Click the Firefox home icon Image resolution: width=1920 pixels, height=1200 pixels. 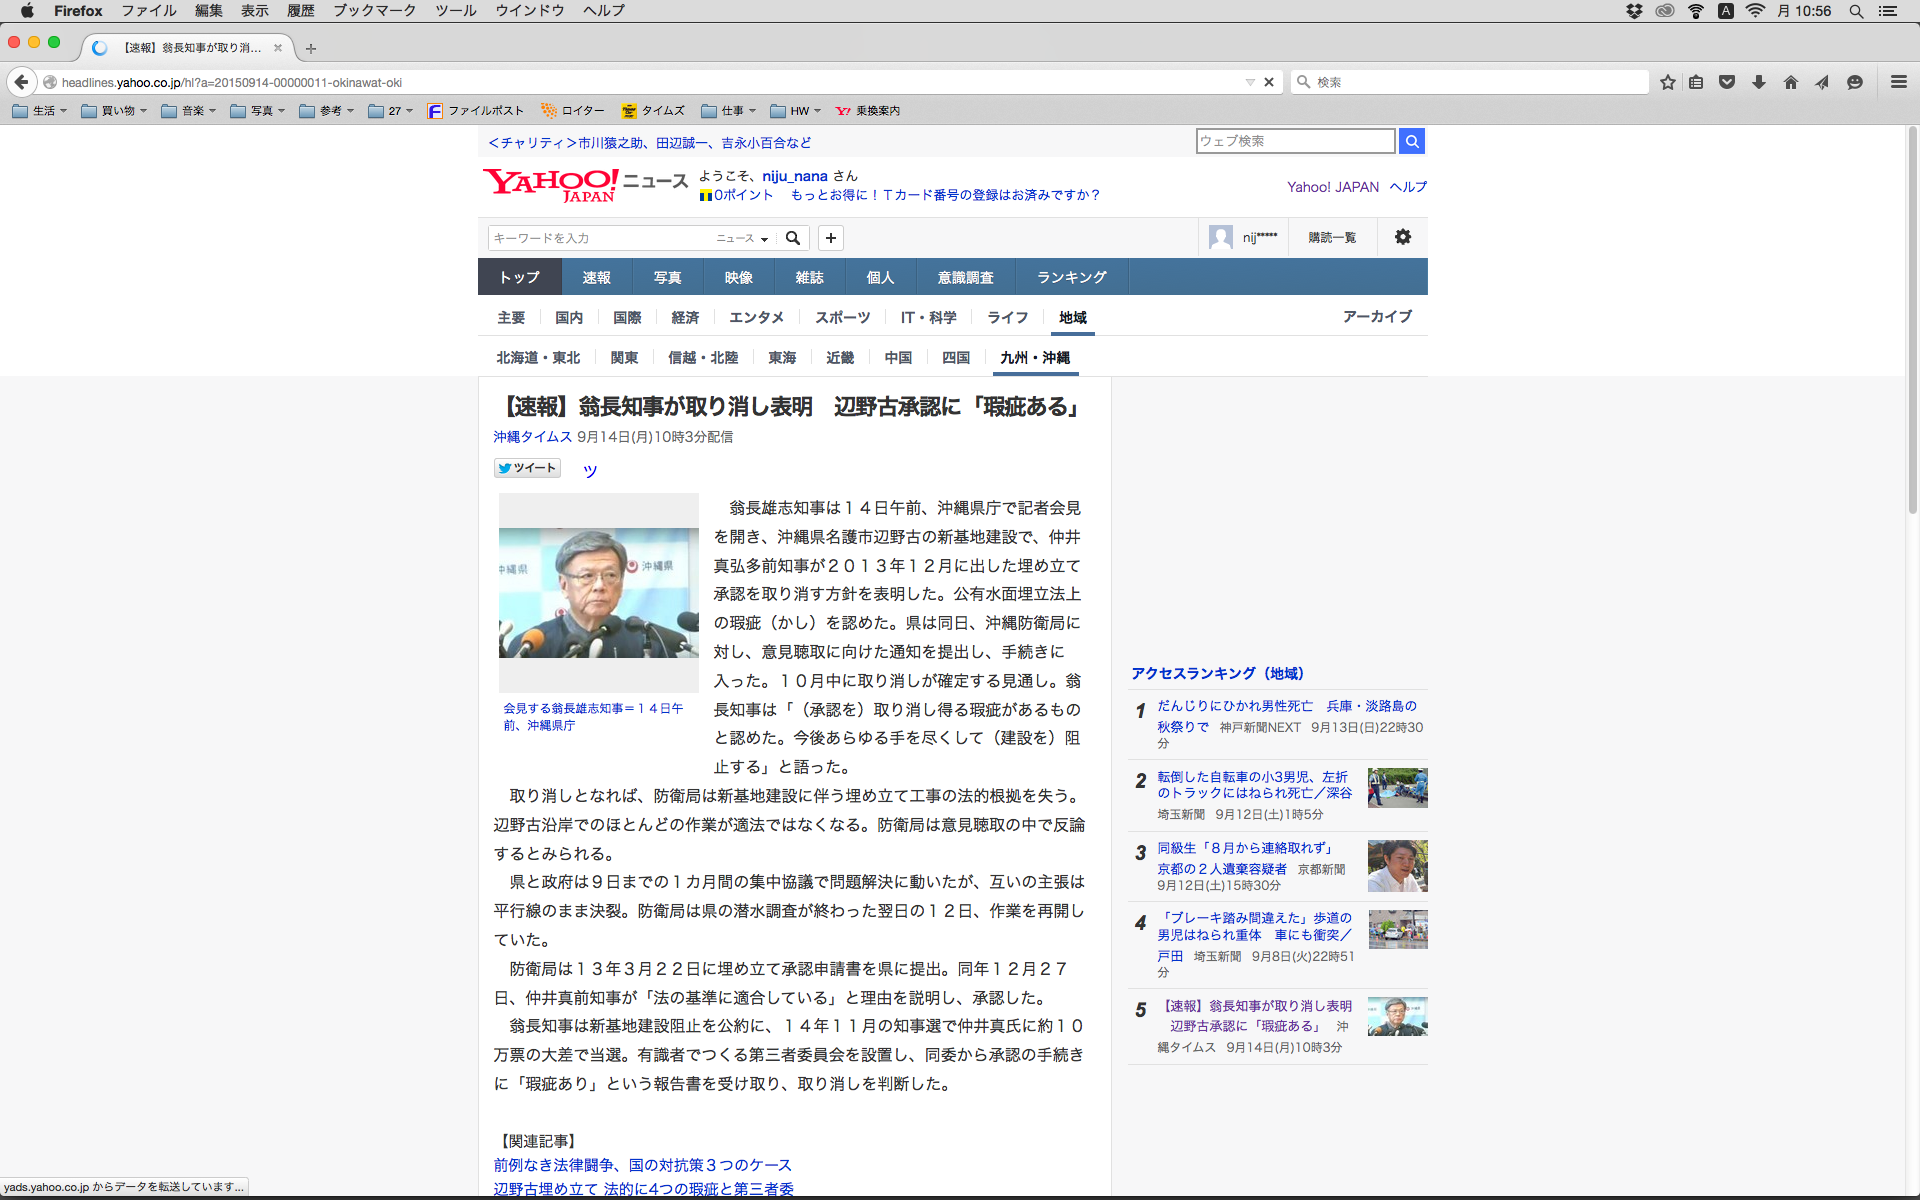[1791, 82]
